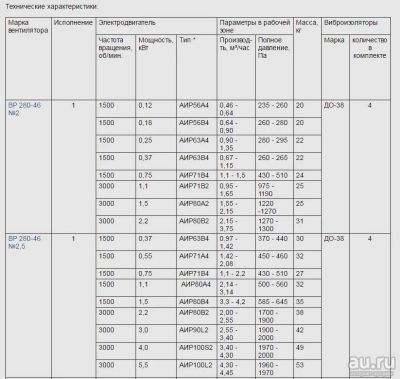Select the Марка вентилятора column header
400x379 pixels.
[x=28, y=26]
